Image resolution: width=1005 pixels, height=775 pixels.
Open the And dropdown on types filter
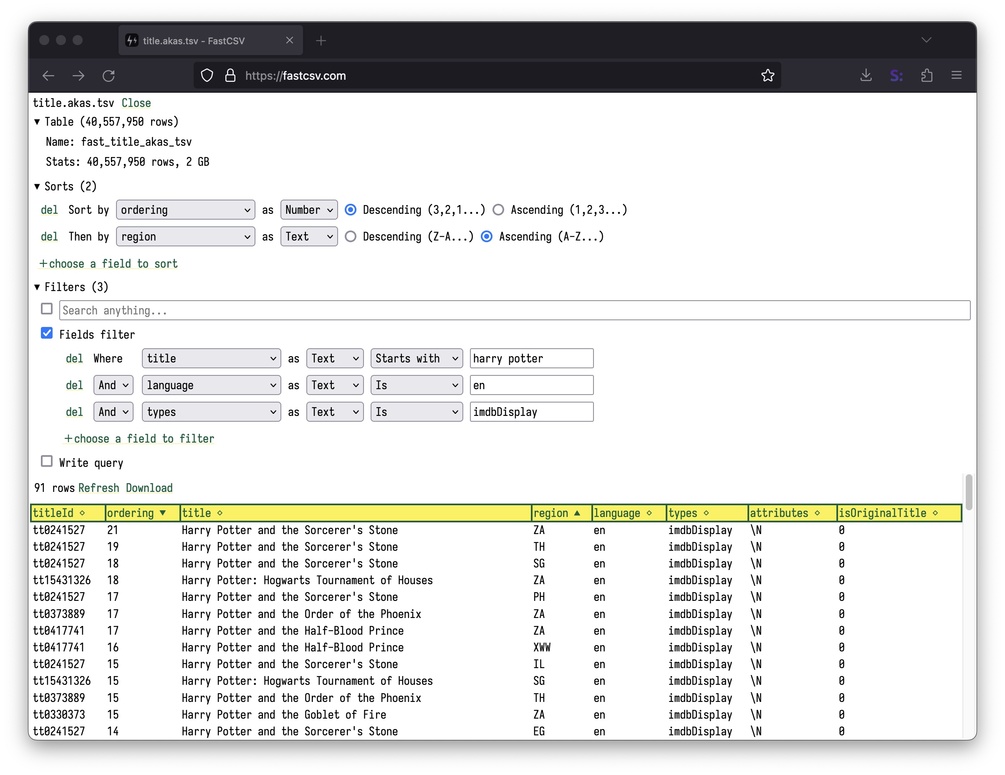pyautogui.click(x=113, y=412)
